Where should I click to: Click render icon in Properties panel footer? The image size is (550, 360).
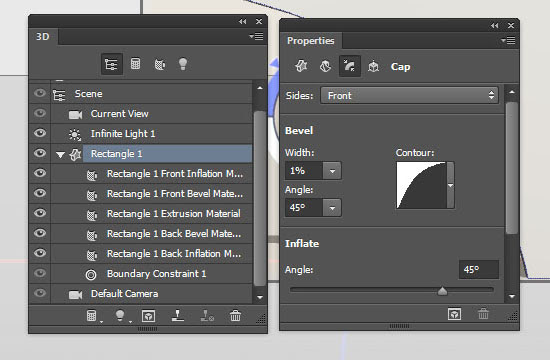[x=454, y=314]
